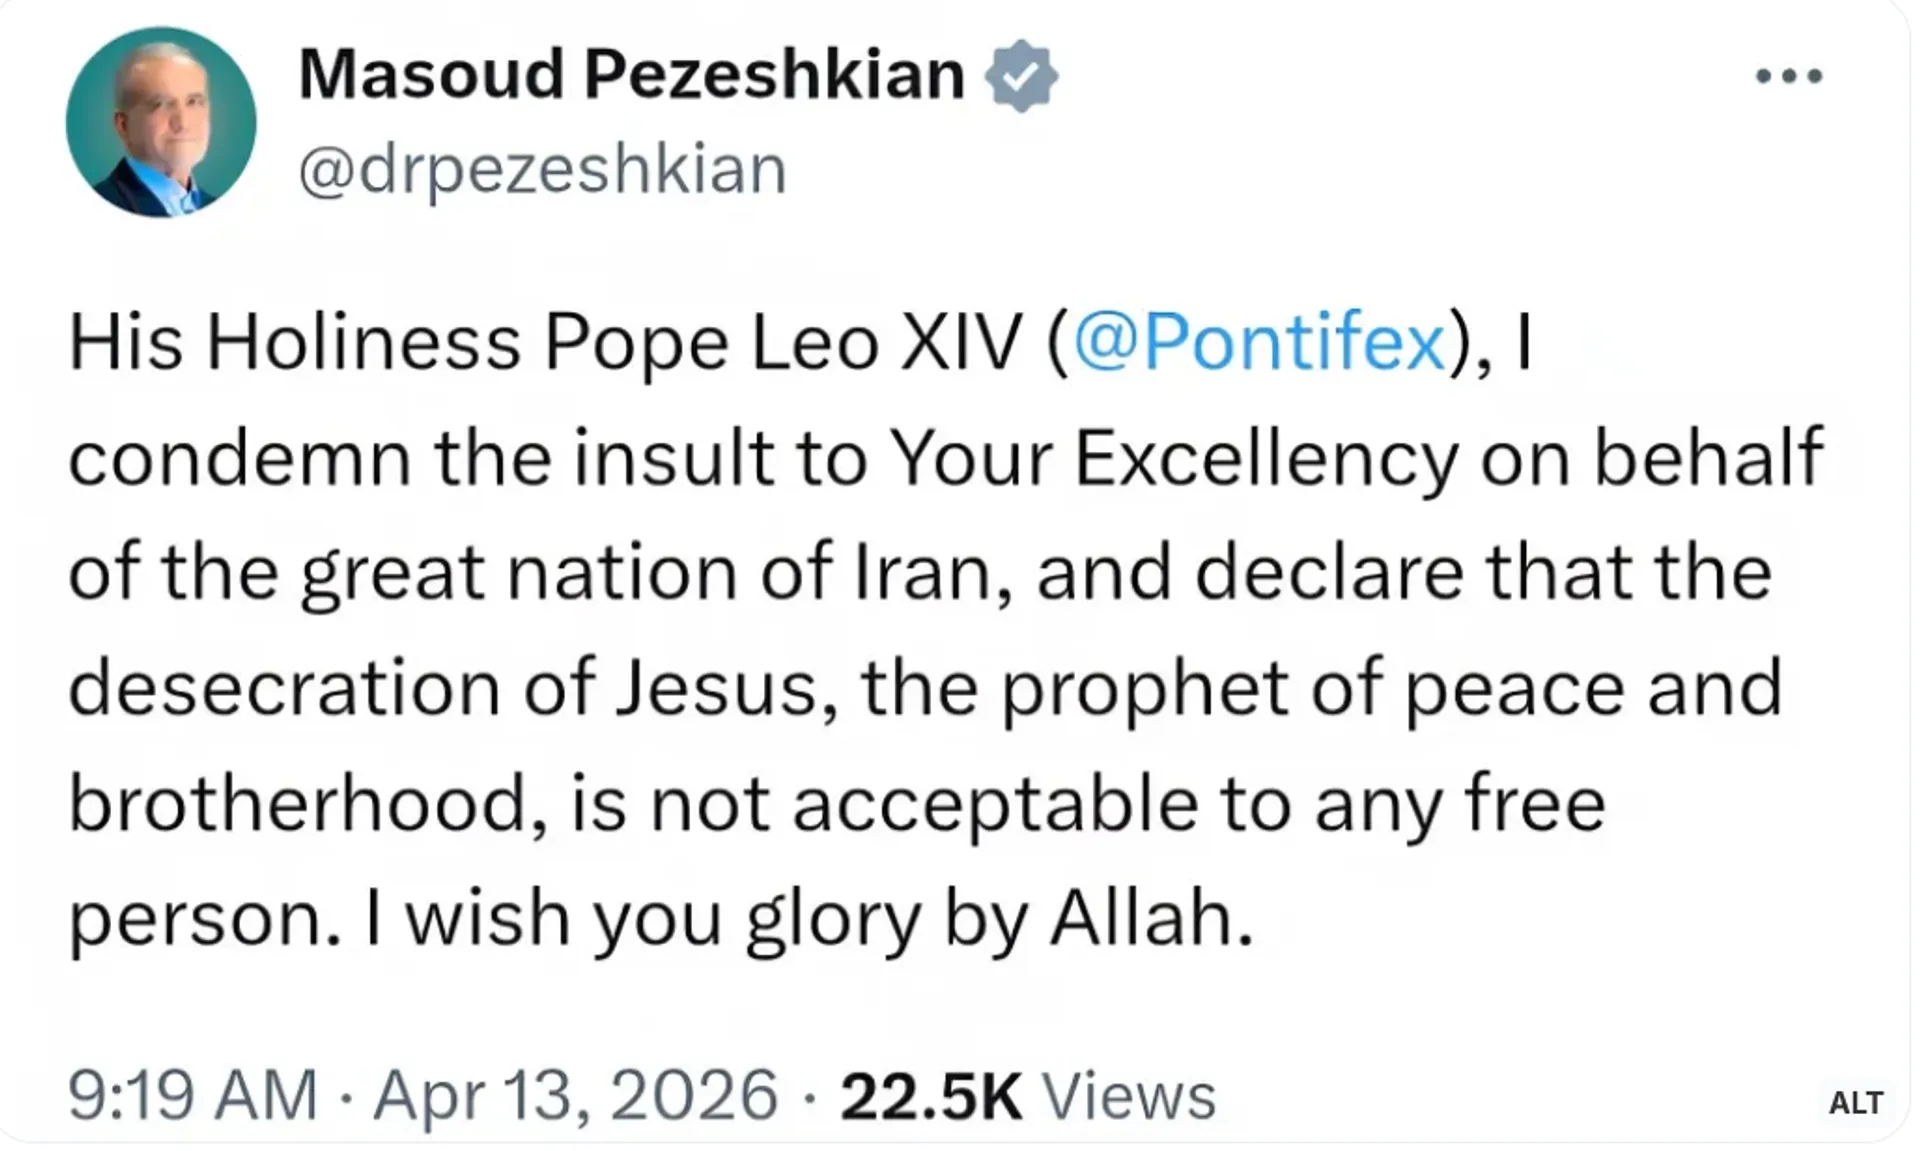Click the 9:19 AM timestamp

tap(193, 1095)
